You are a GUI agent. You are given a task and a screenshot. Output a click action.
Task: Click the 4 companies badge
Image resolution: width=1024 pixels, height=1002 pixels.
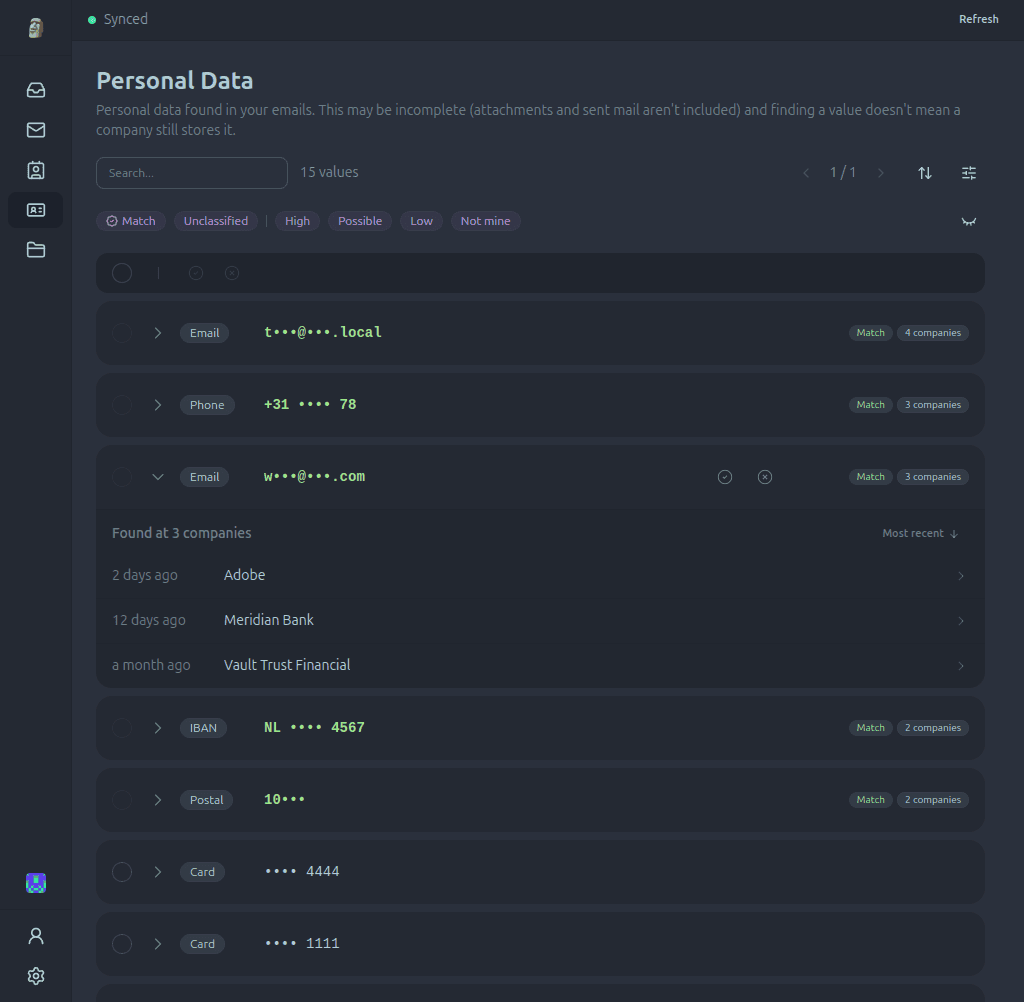(933, 333)
